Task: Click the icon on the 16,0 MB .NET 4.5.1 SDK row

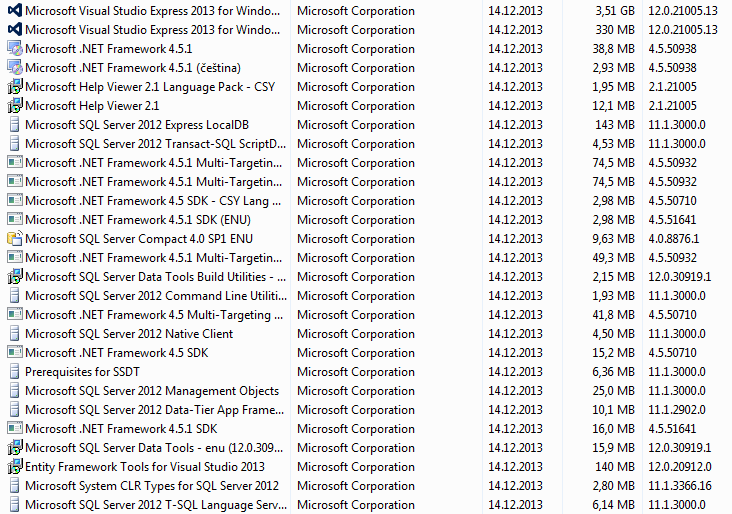Action: coord(14,429)
